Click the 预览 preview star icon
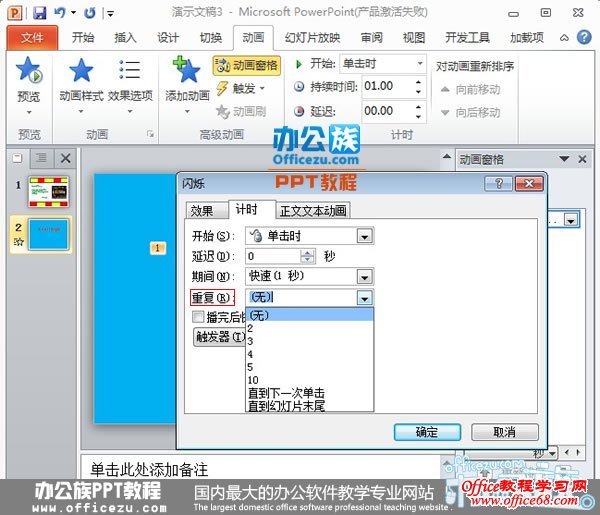600x515 pixels. 29,70
